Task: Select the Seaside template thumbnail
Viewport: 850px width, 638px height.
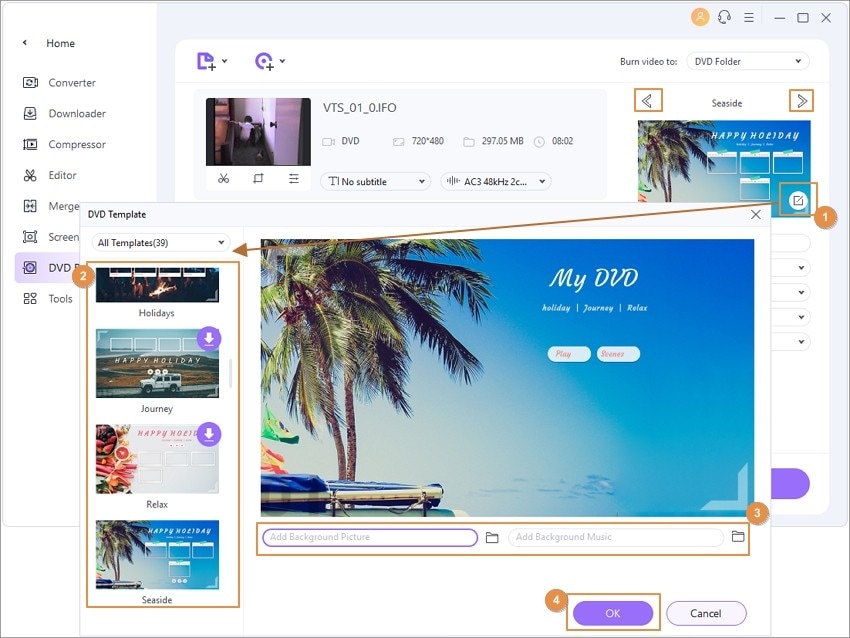Action: click(x=157, y=555)
